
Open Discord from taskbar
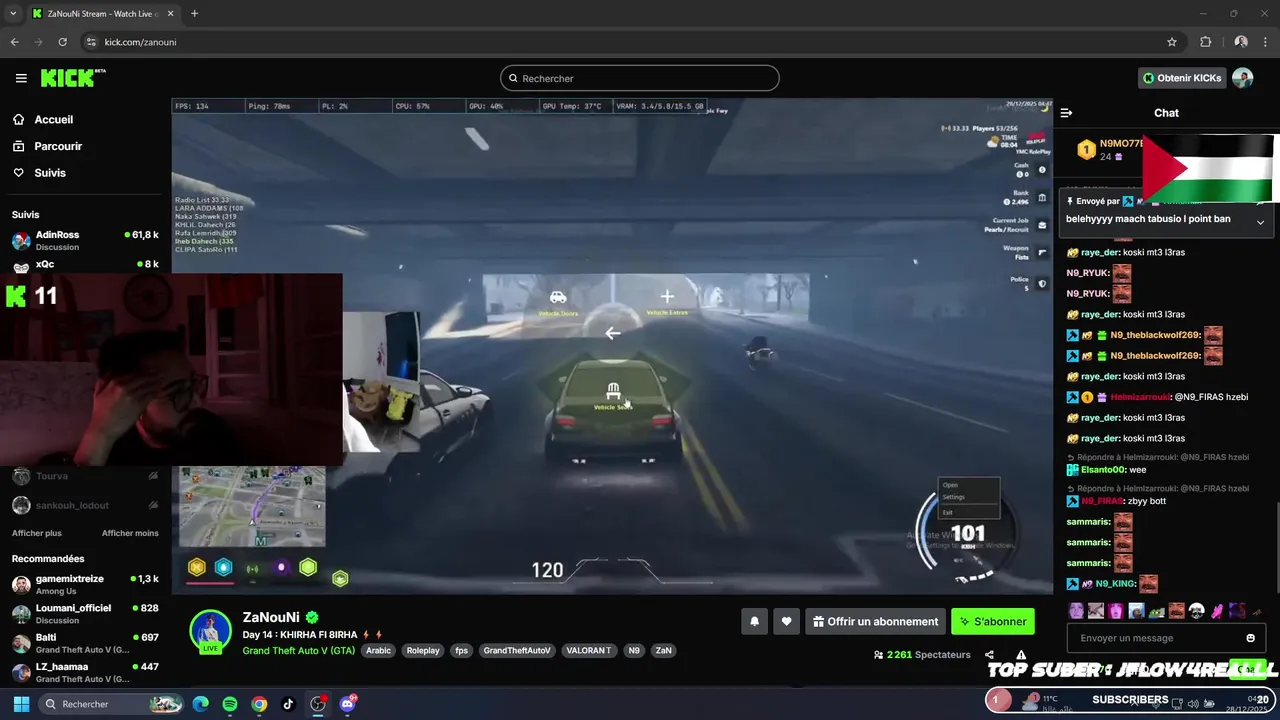348,704
